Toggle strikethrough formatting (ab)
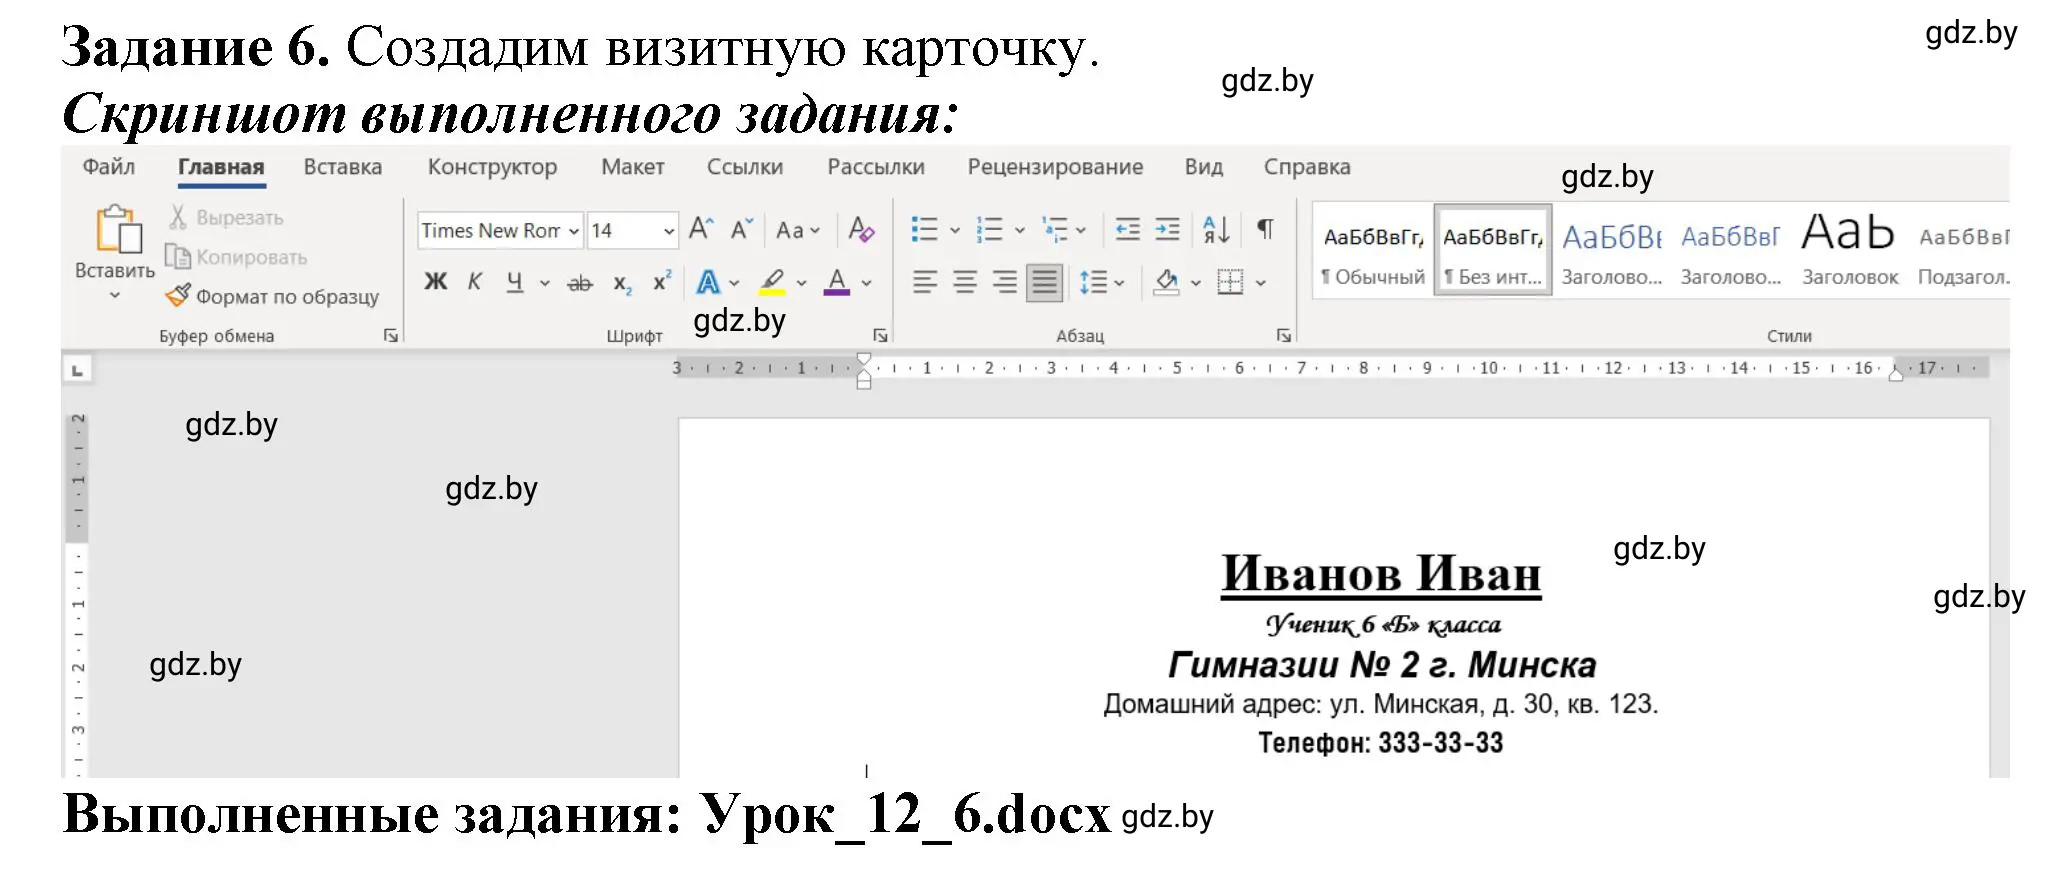 (580, 284)
